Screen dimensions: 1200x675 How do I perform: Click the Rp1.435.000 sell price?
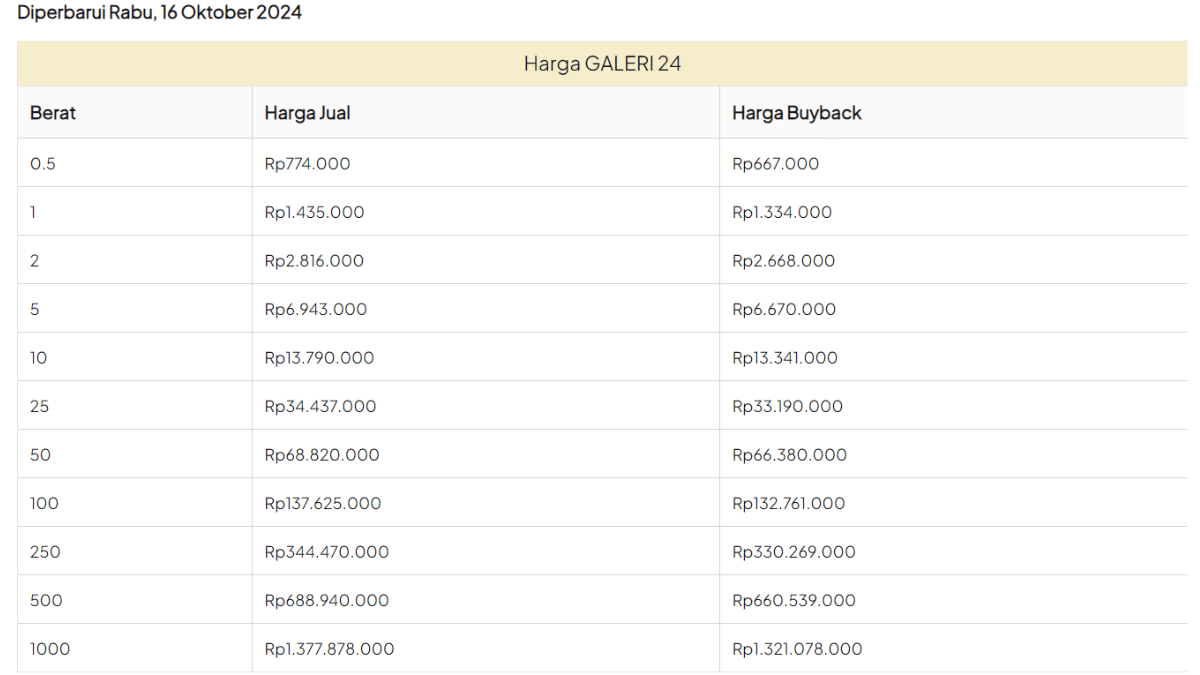coord(314,212)
